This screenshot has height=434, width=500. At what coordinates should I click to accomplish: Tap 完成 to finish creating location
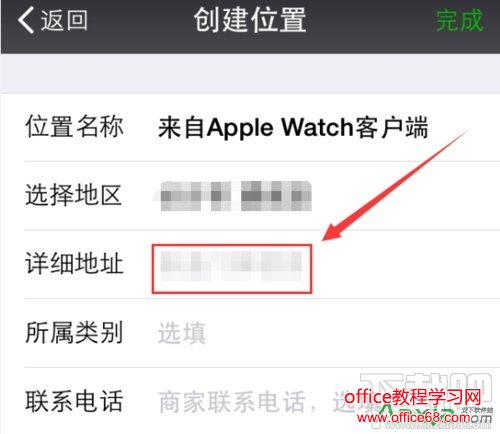[460, 20]
